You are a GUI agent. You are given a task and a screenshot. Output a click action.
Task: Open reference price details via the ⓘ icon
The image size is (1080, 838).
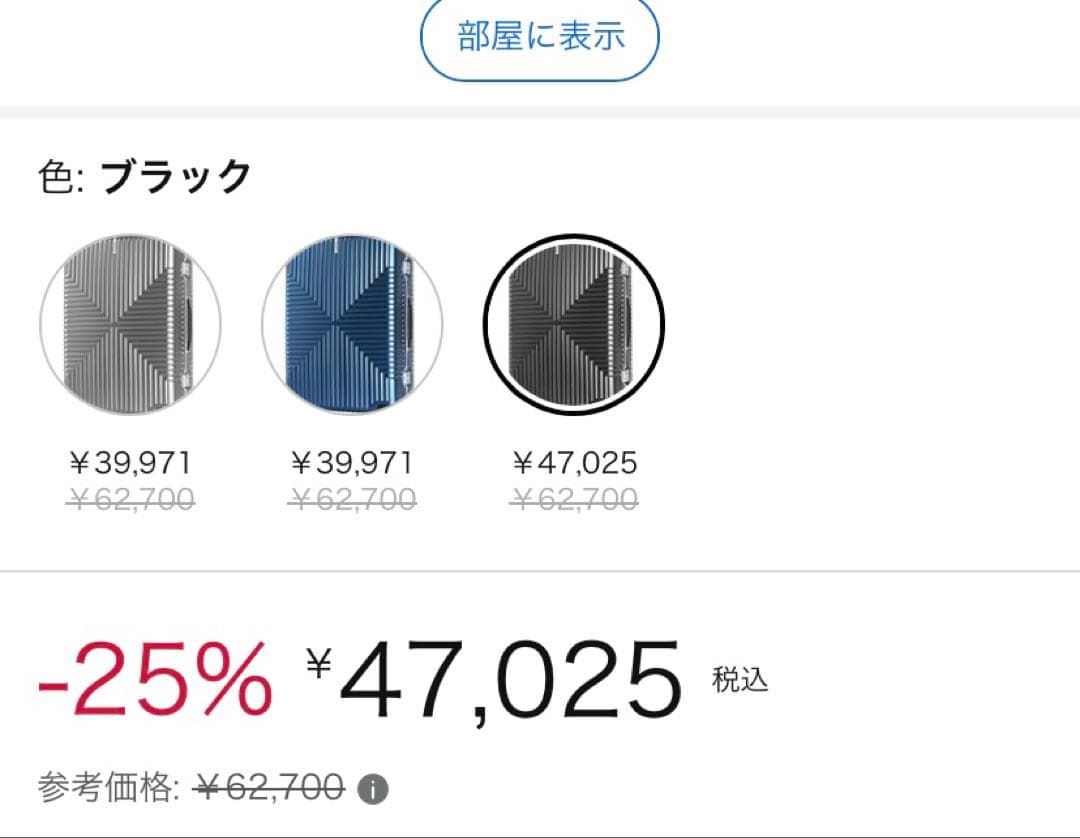(374, 788)
